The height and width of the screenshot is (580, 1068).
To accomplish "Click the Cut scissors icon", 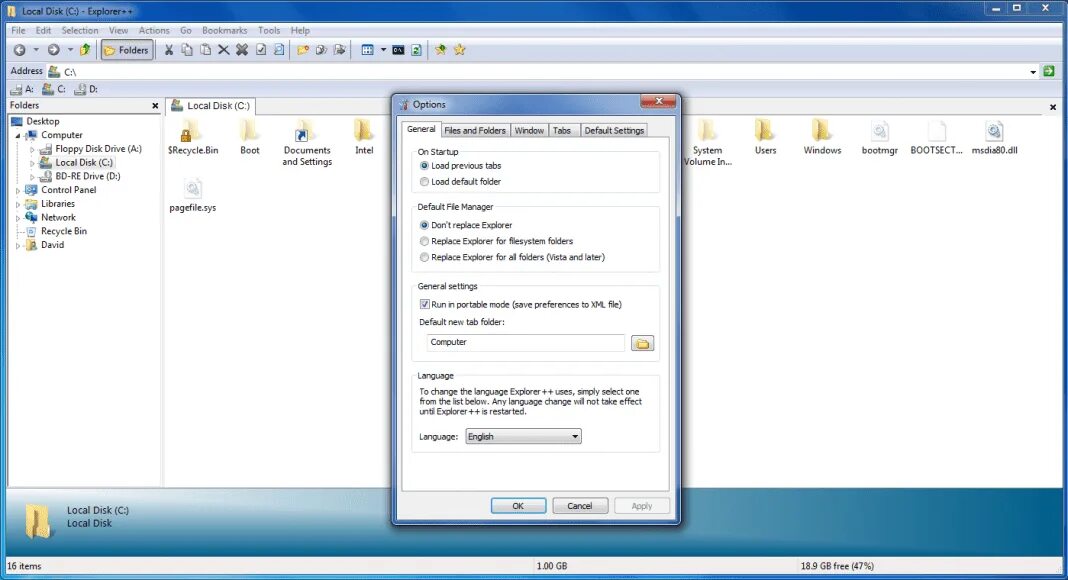I will 169,50.
